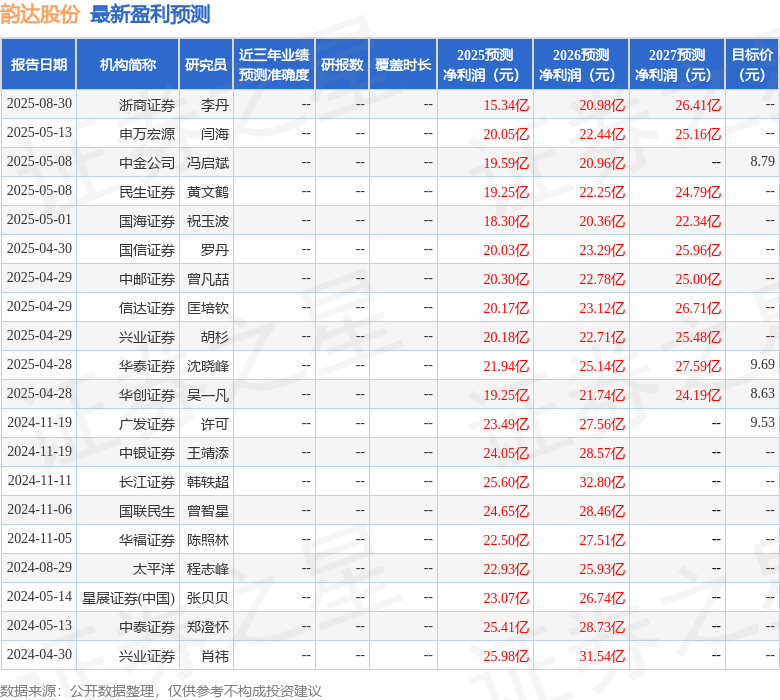Click the 近三年业绩预测准确度 column header
Screen dimensions: 780x700
click(274, 65)
